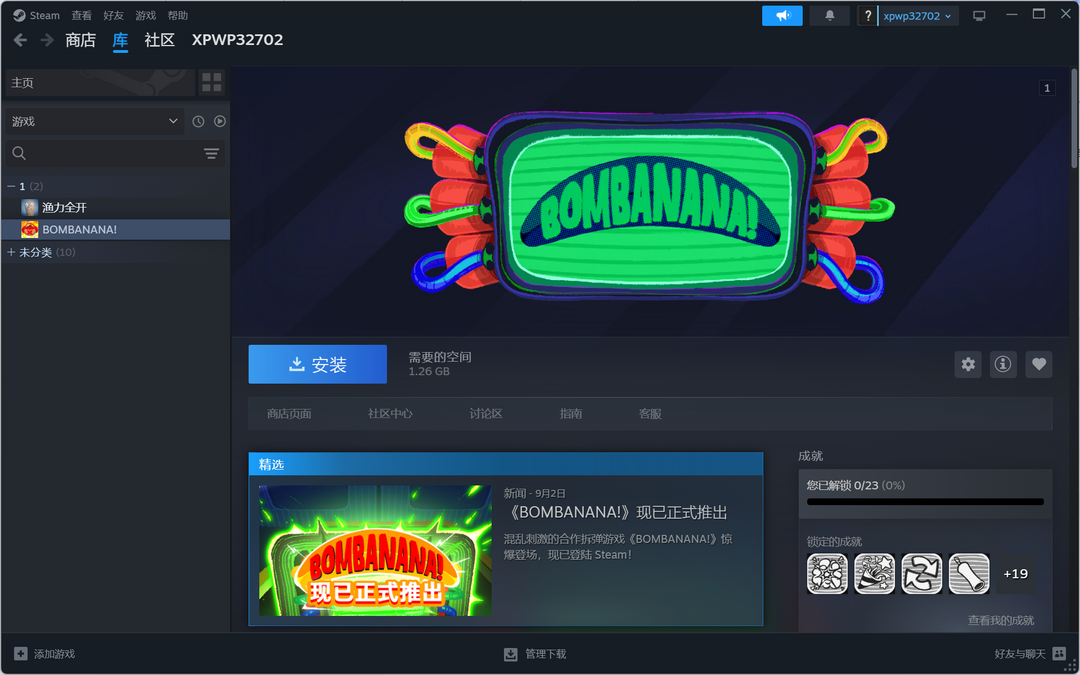
Task: Go to library 主页
Action: pos(100,83)
